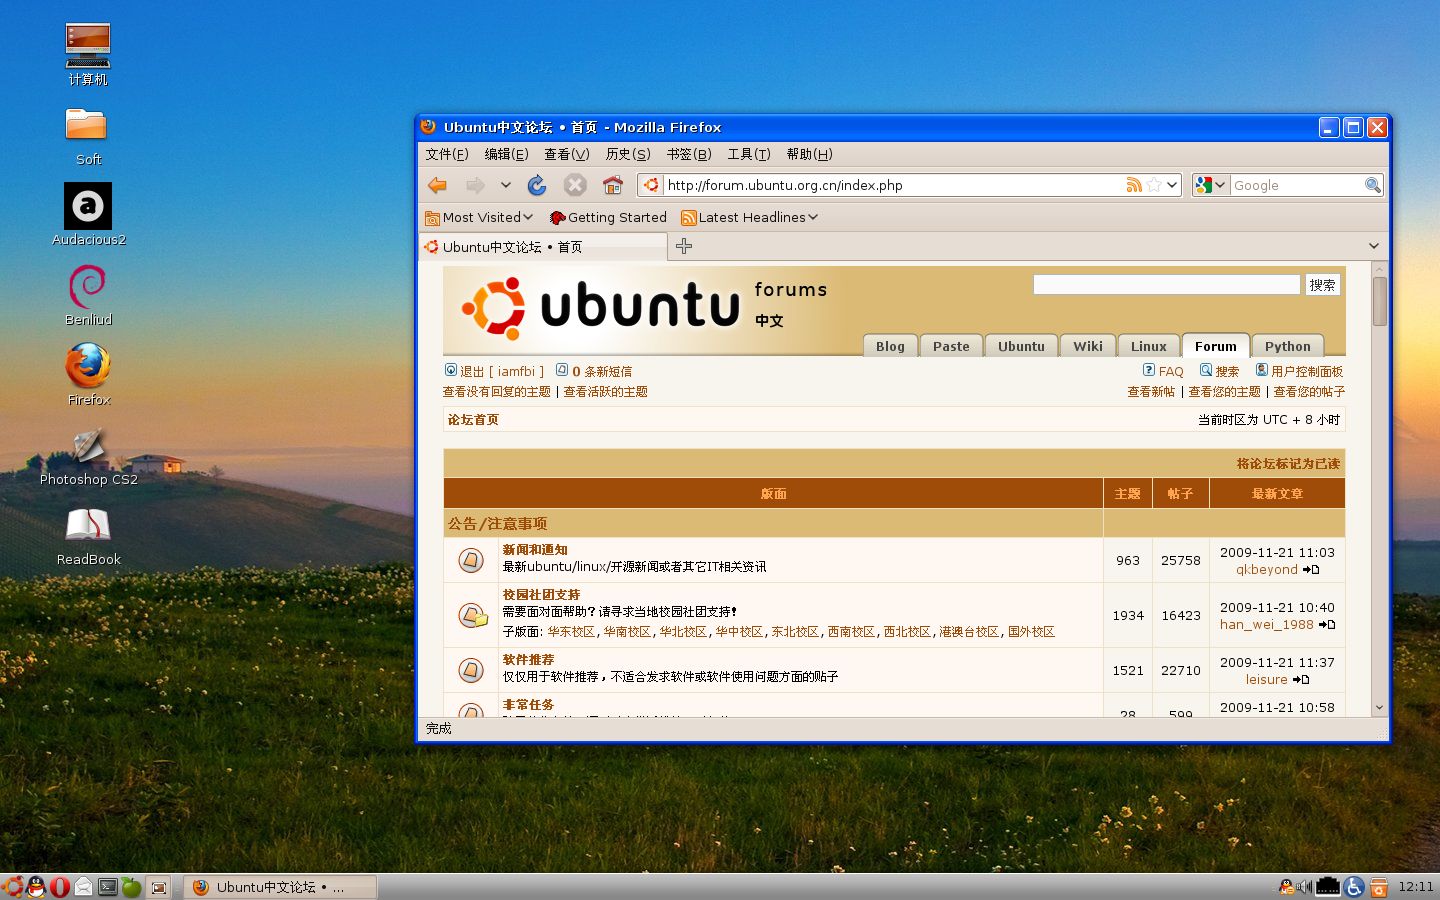Expand the Latest Headlines feed menu
This screenshot has height=900, width=1440.
(749, 217)
